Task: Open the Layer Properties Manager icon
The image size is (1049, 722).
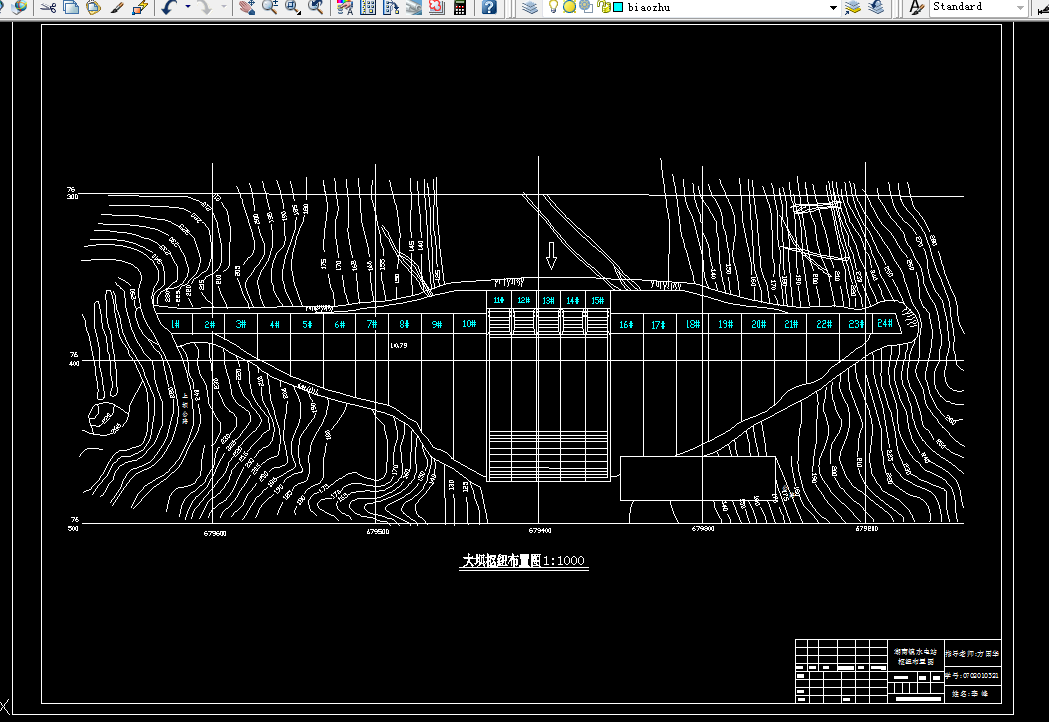Action: pos(530,7)
